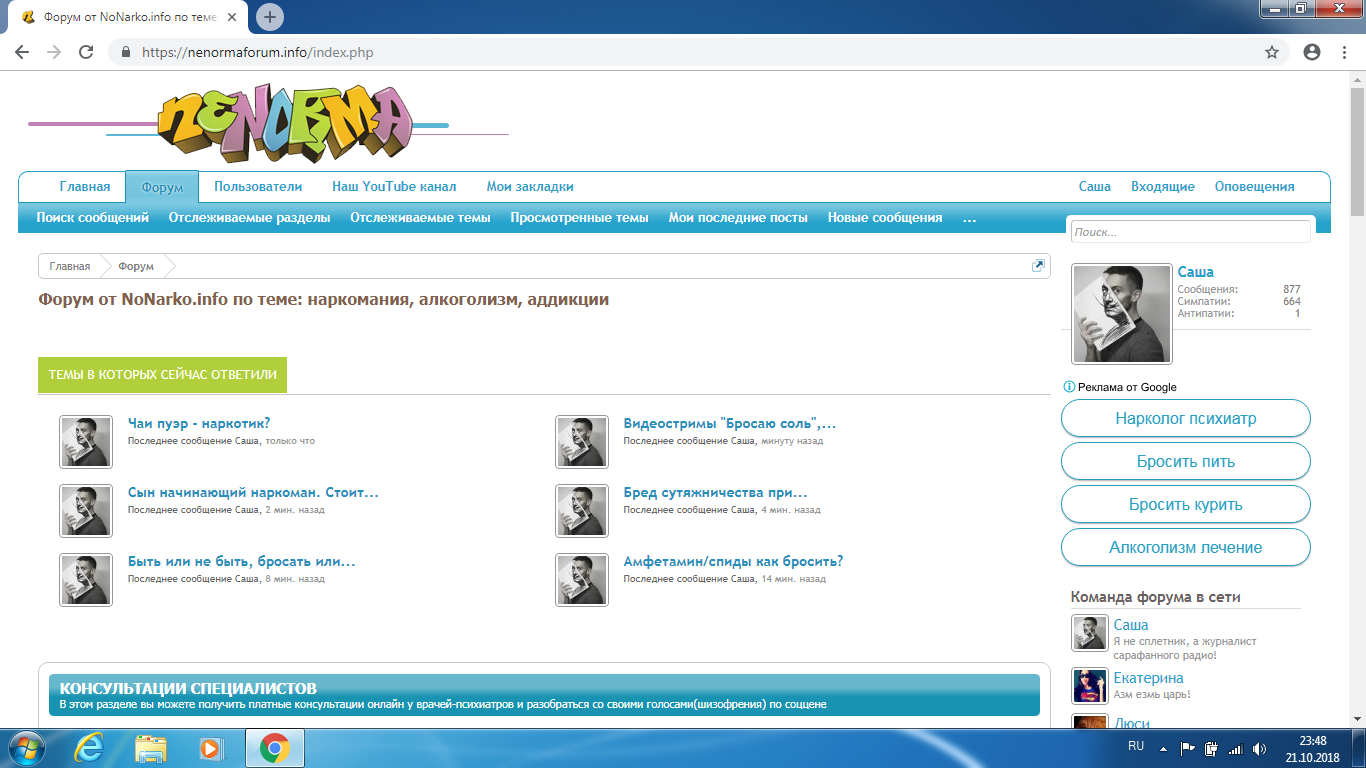Reload the page with the refresh button
This screenshot has width=1366, height=768.
(86, 52)
